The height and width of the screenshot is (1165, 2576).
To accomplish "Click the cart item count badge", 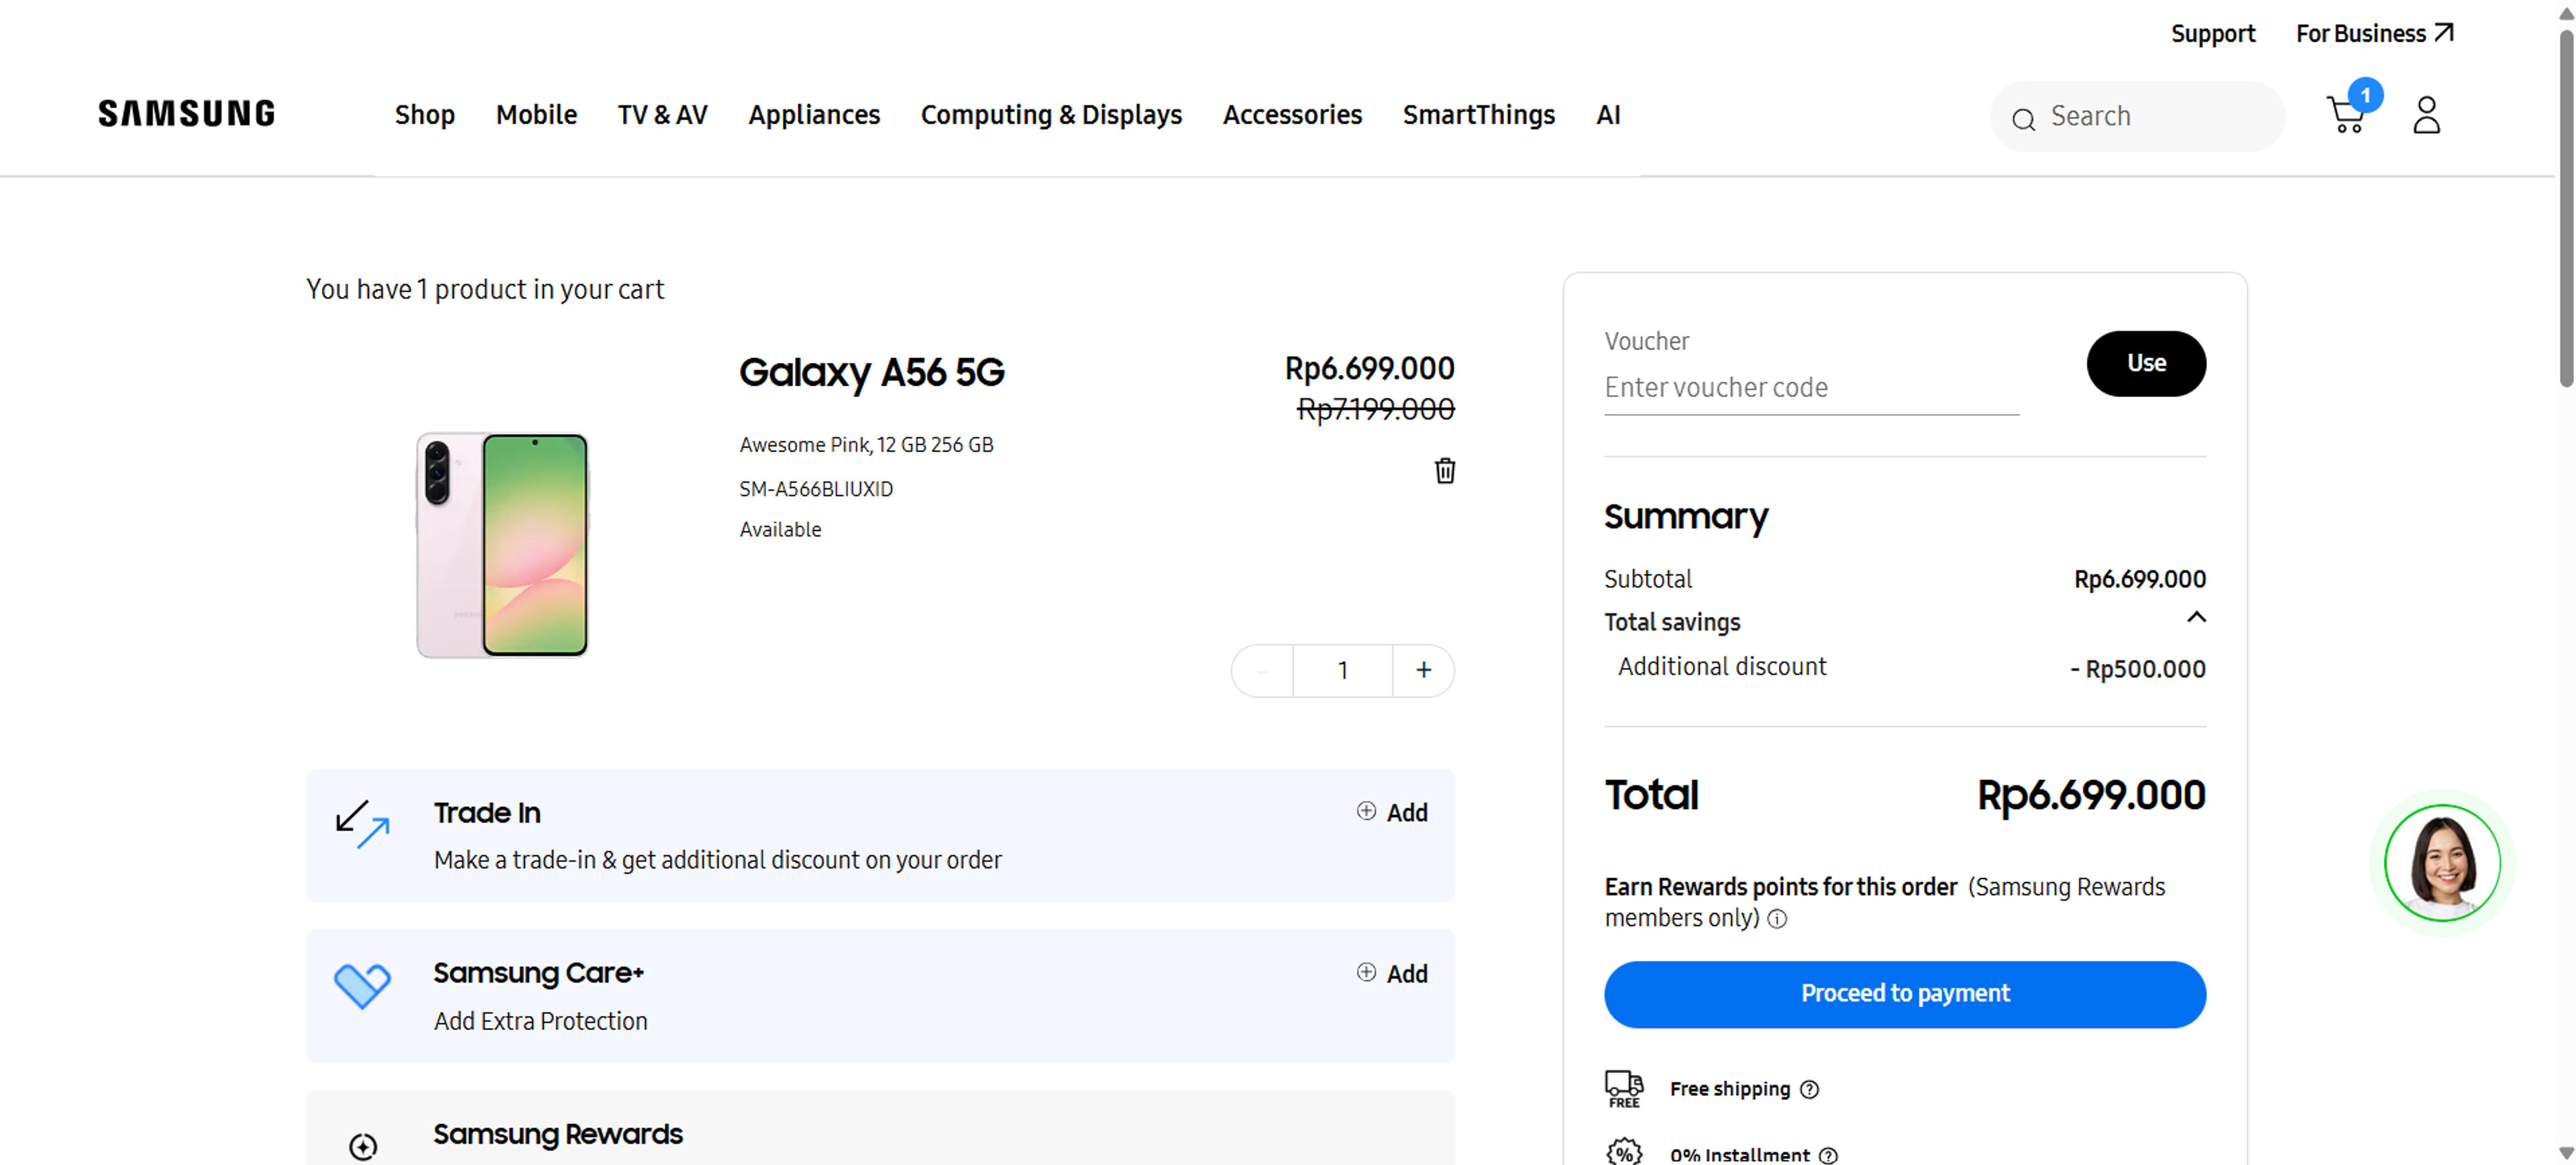I will click(2365, 95).
